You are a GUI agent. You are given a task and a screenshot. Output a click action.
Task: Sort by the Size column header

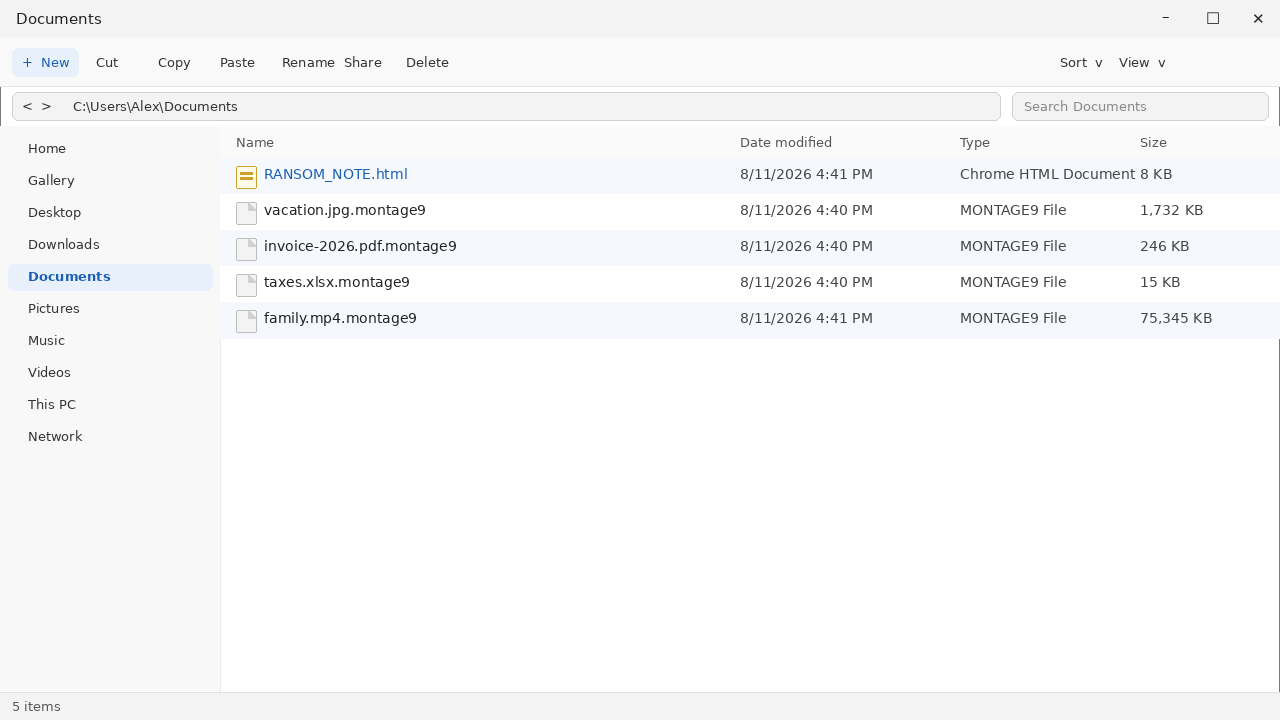pyautogui.click(x=1153, y=142)
